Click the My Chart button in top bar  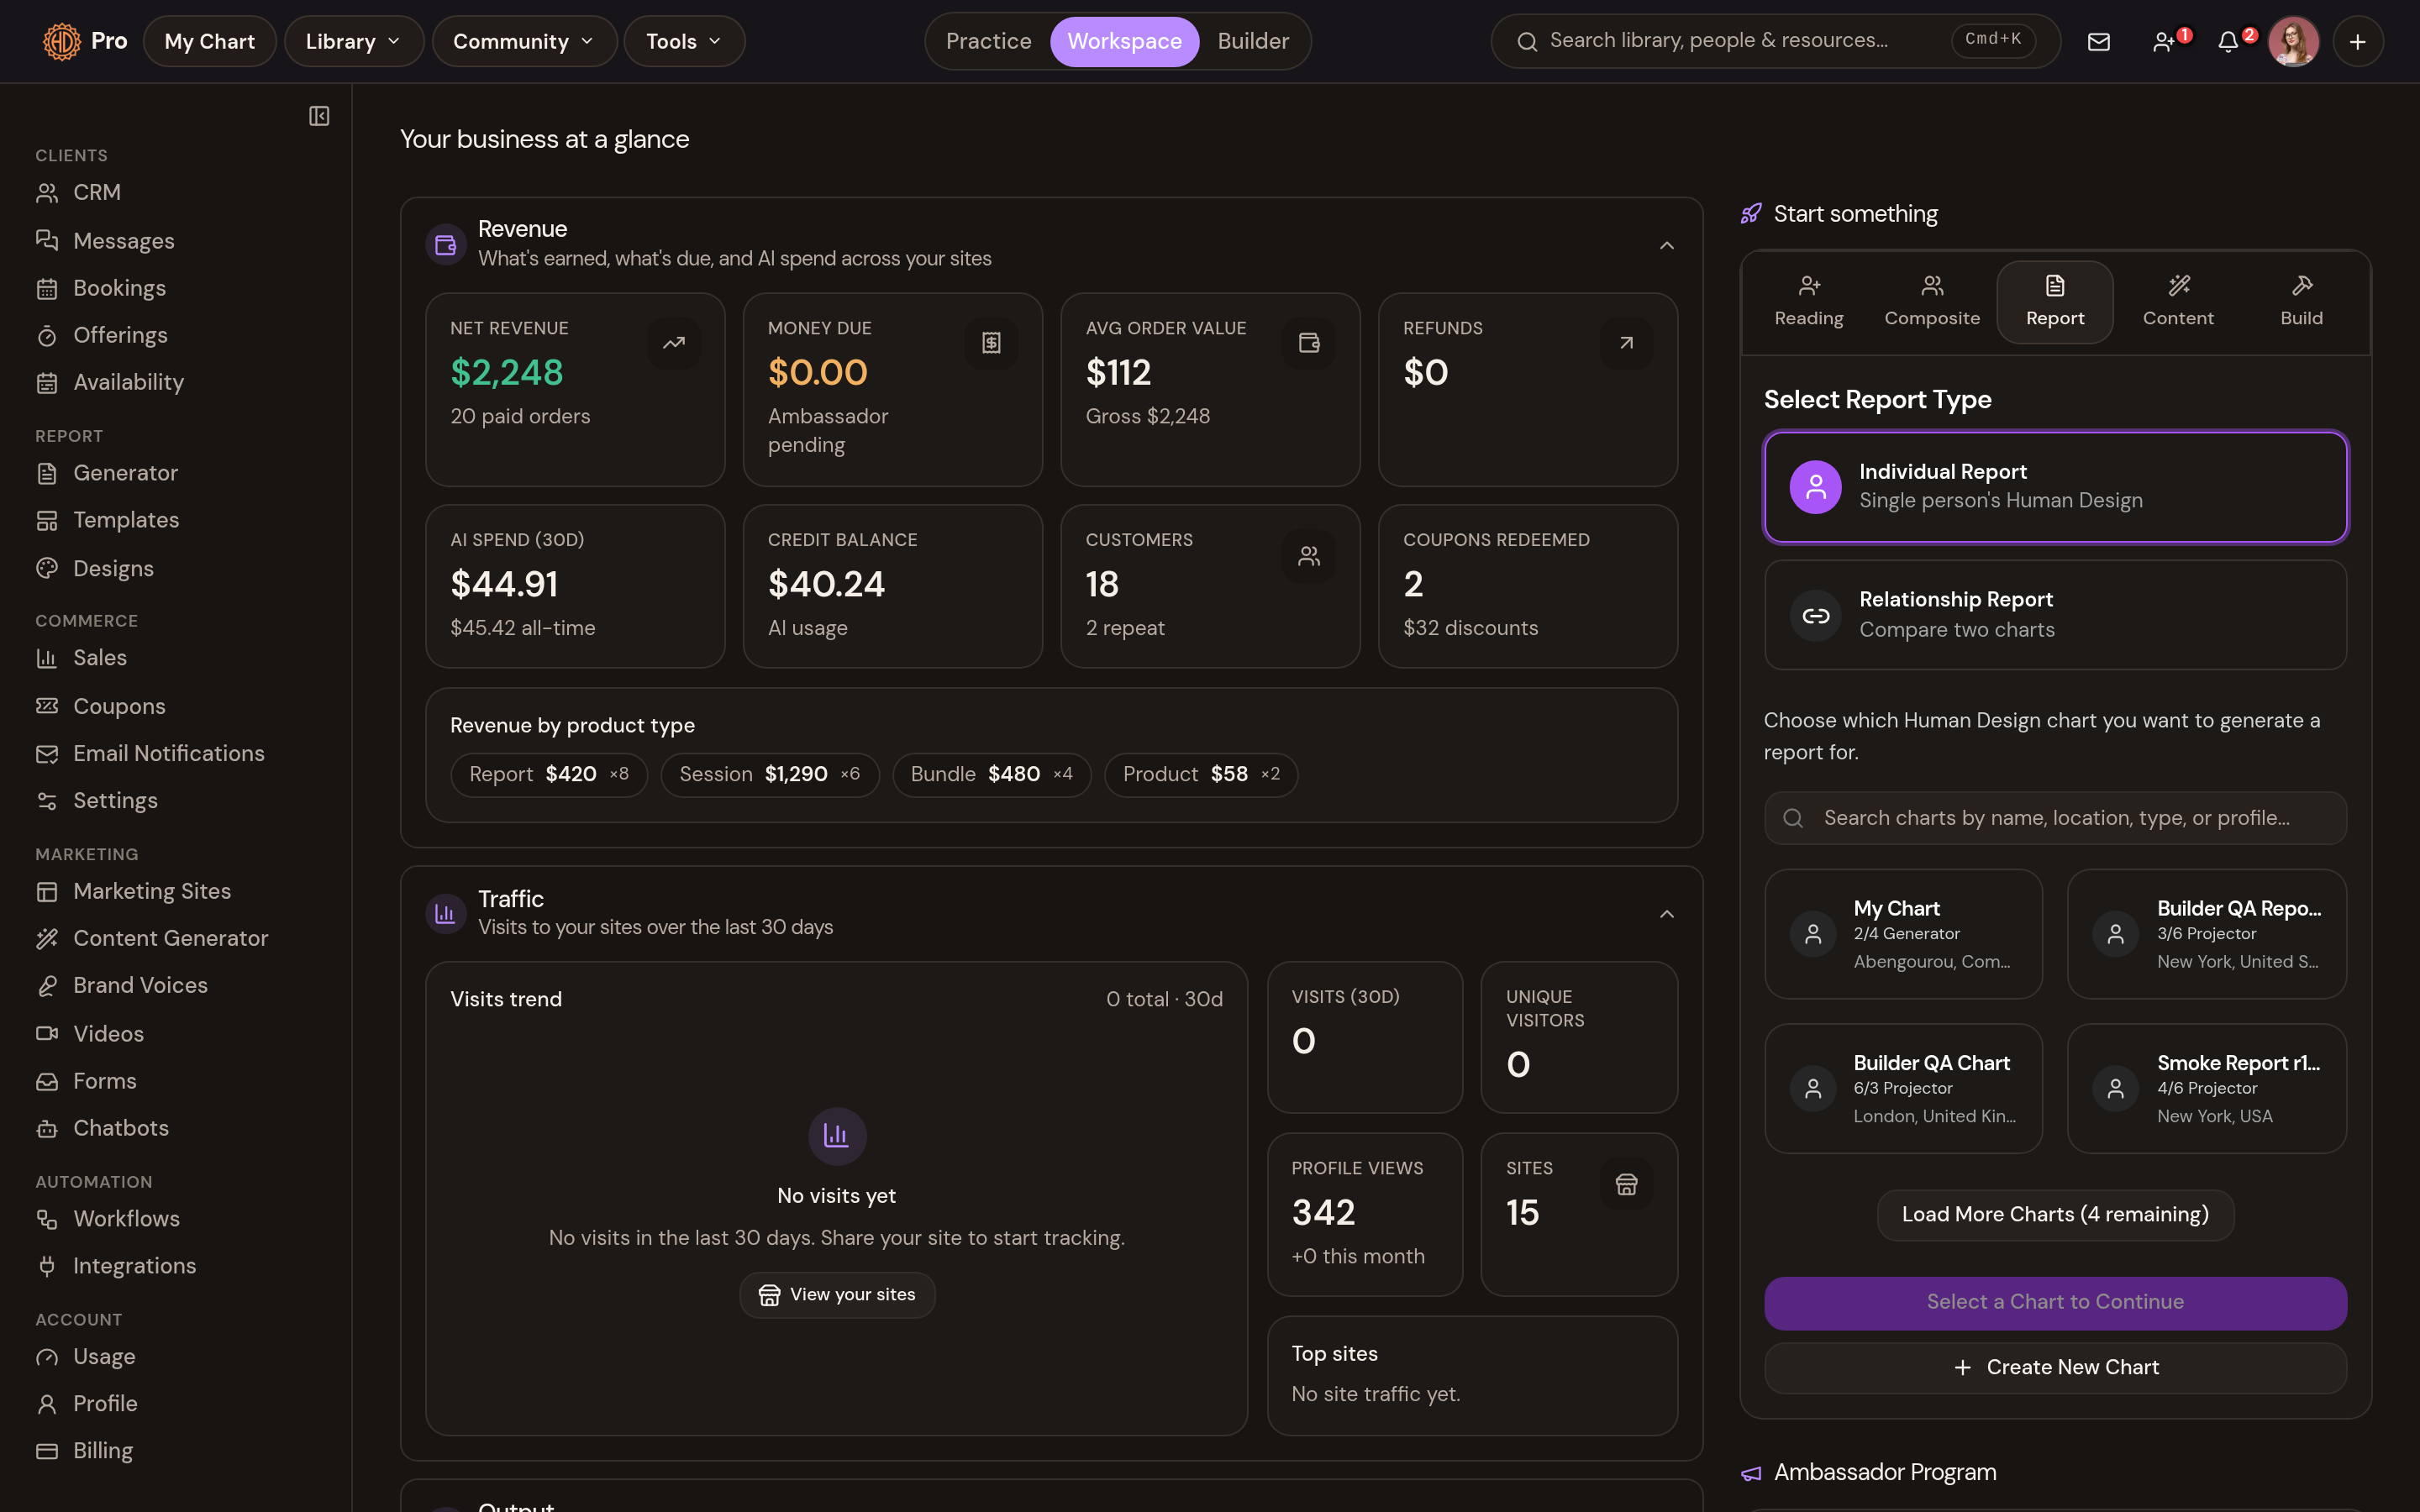click(209, 41)
